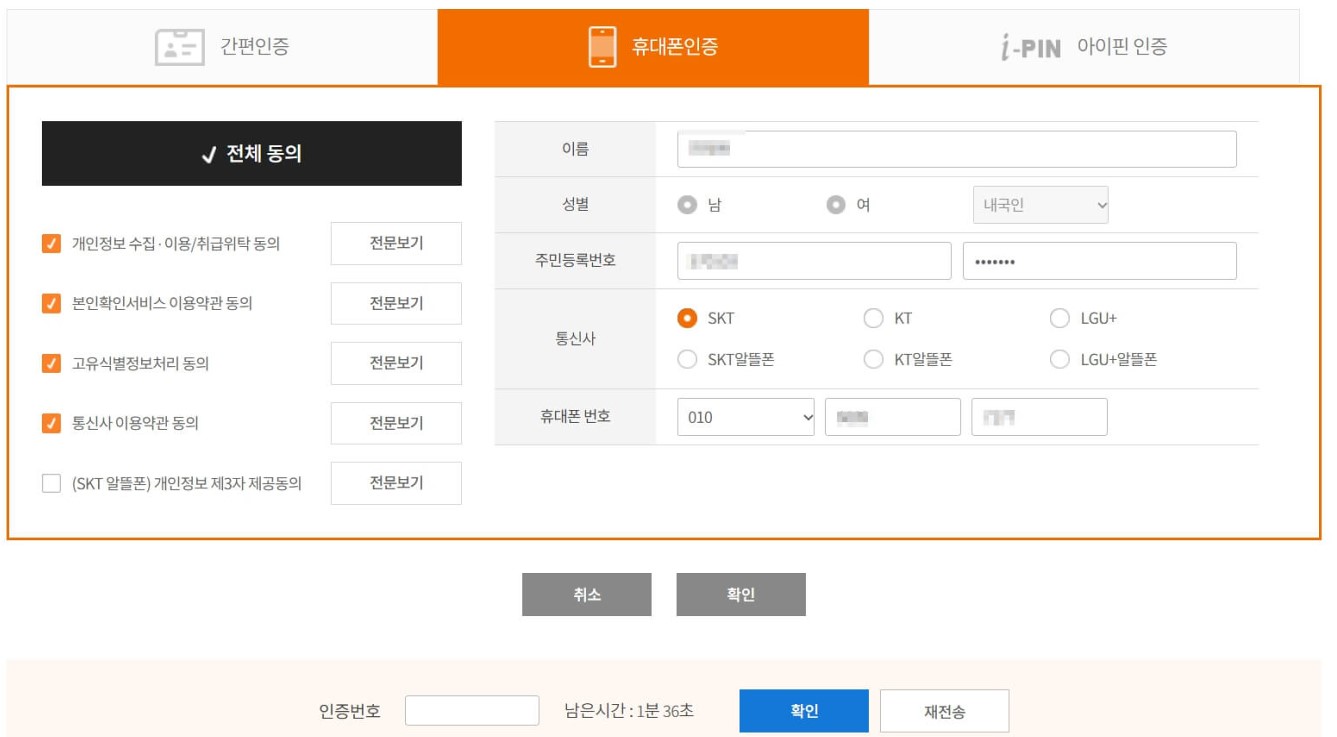
Task: Select the 남 gender radio button
Action: coord(687,205)
